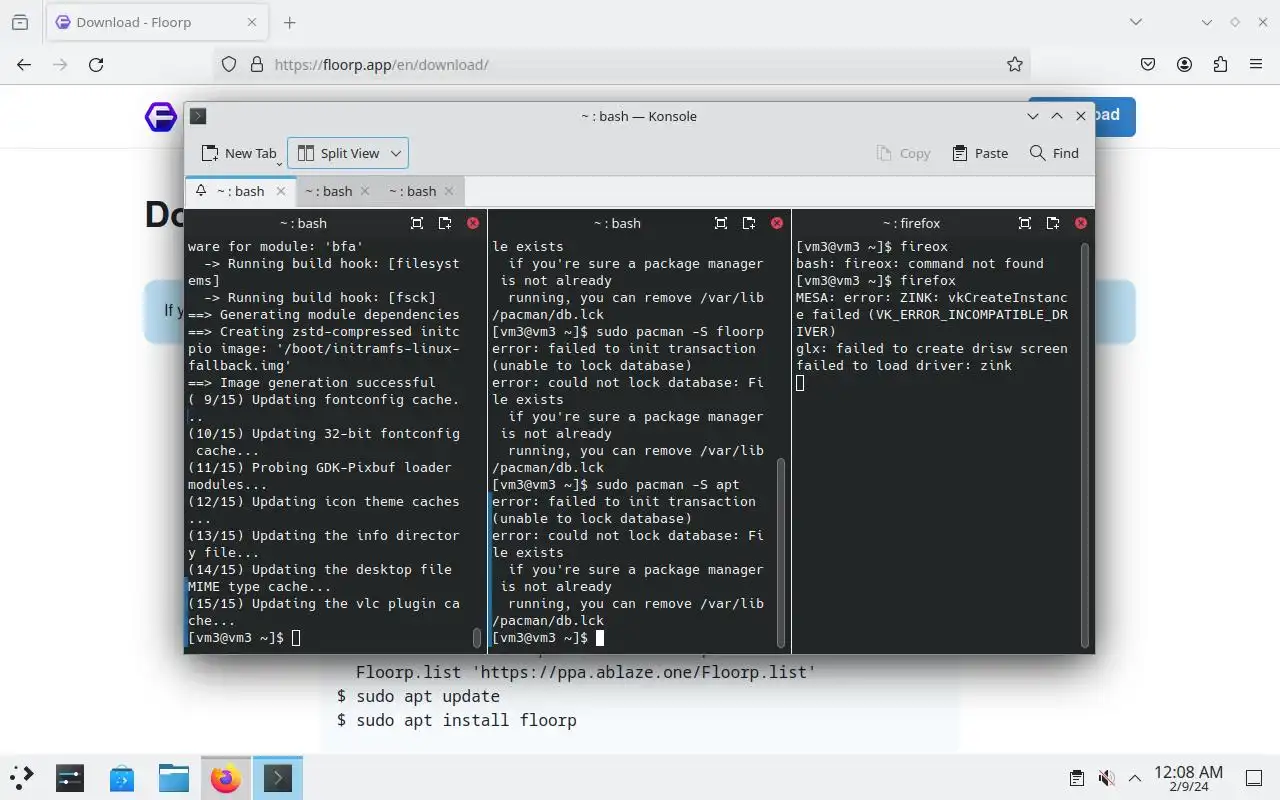Expand the hidden system tray icons arrow

coord(1135,778)
